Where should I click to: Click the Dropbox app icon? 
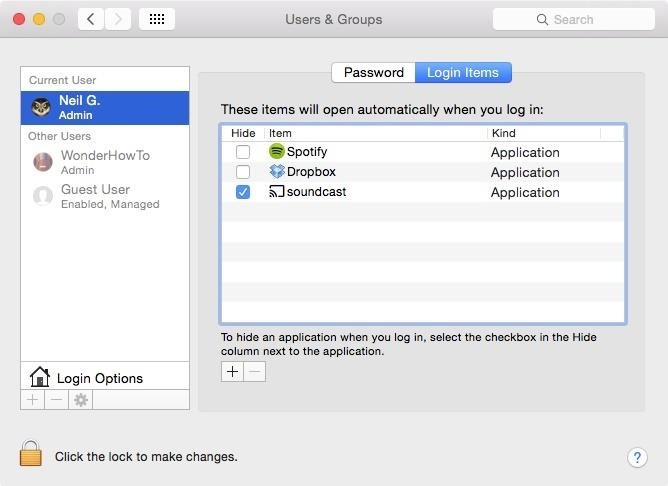point(277,171)
